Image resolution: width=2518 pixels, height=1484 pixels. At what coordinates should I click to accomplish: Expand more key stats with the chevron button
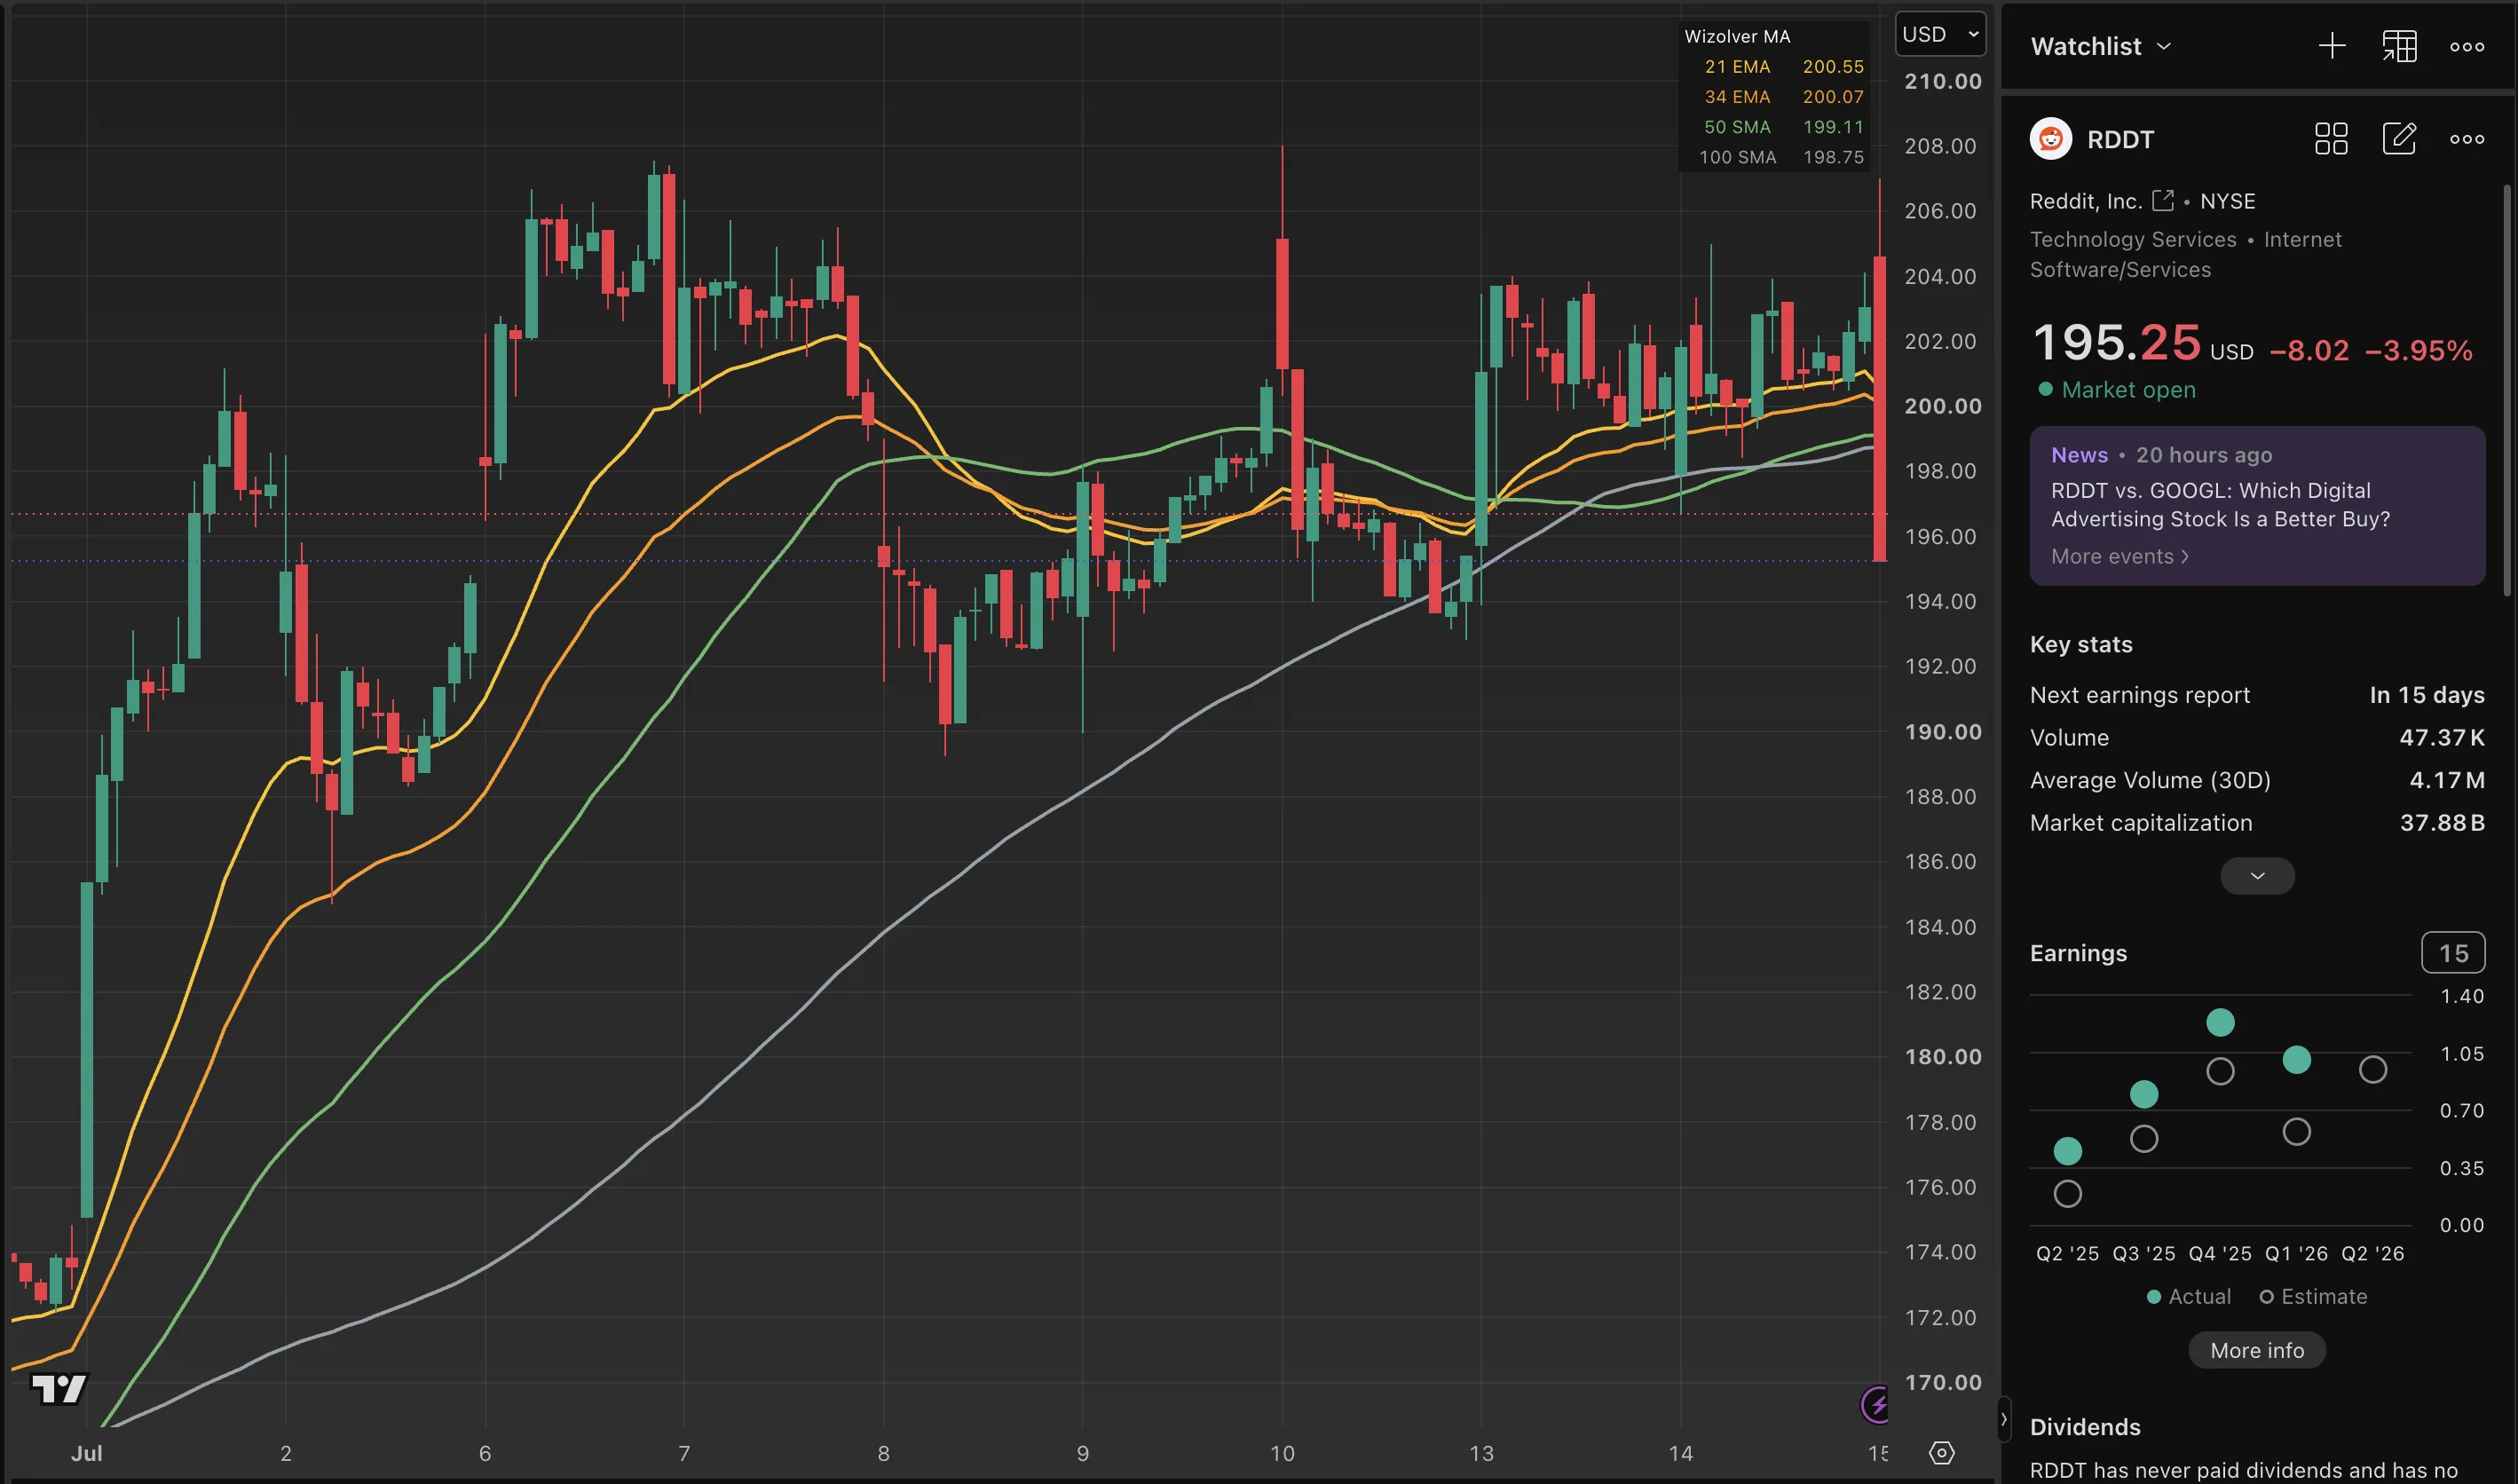coord(2257,876)
